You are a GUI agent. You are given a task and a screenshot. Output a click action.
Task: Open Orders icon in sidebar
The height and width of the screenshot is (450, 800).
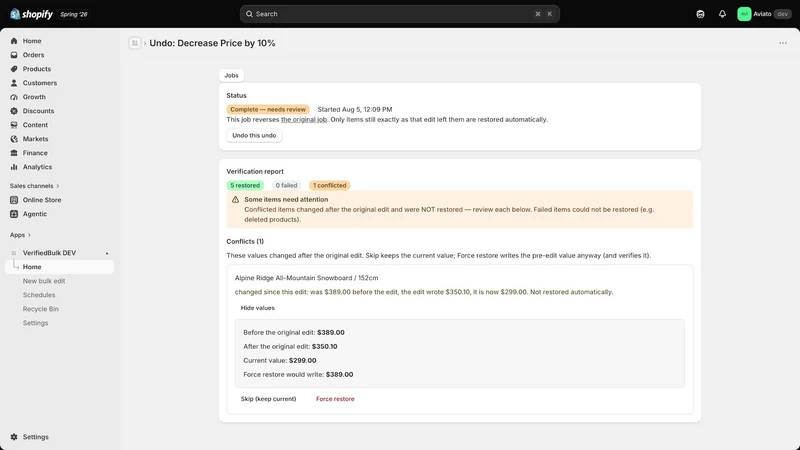point(14,55)
